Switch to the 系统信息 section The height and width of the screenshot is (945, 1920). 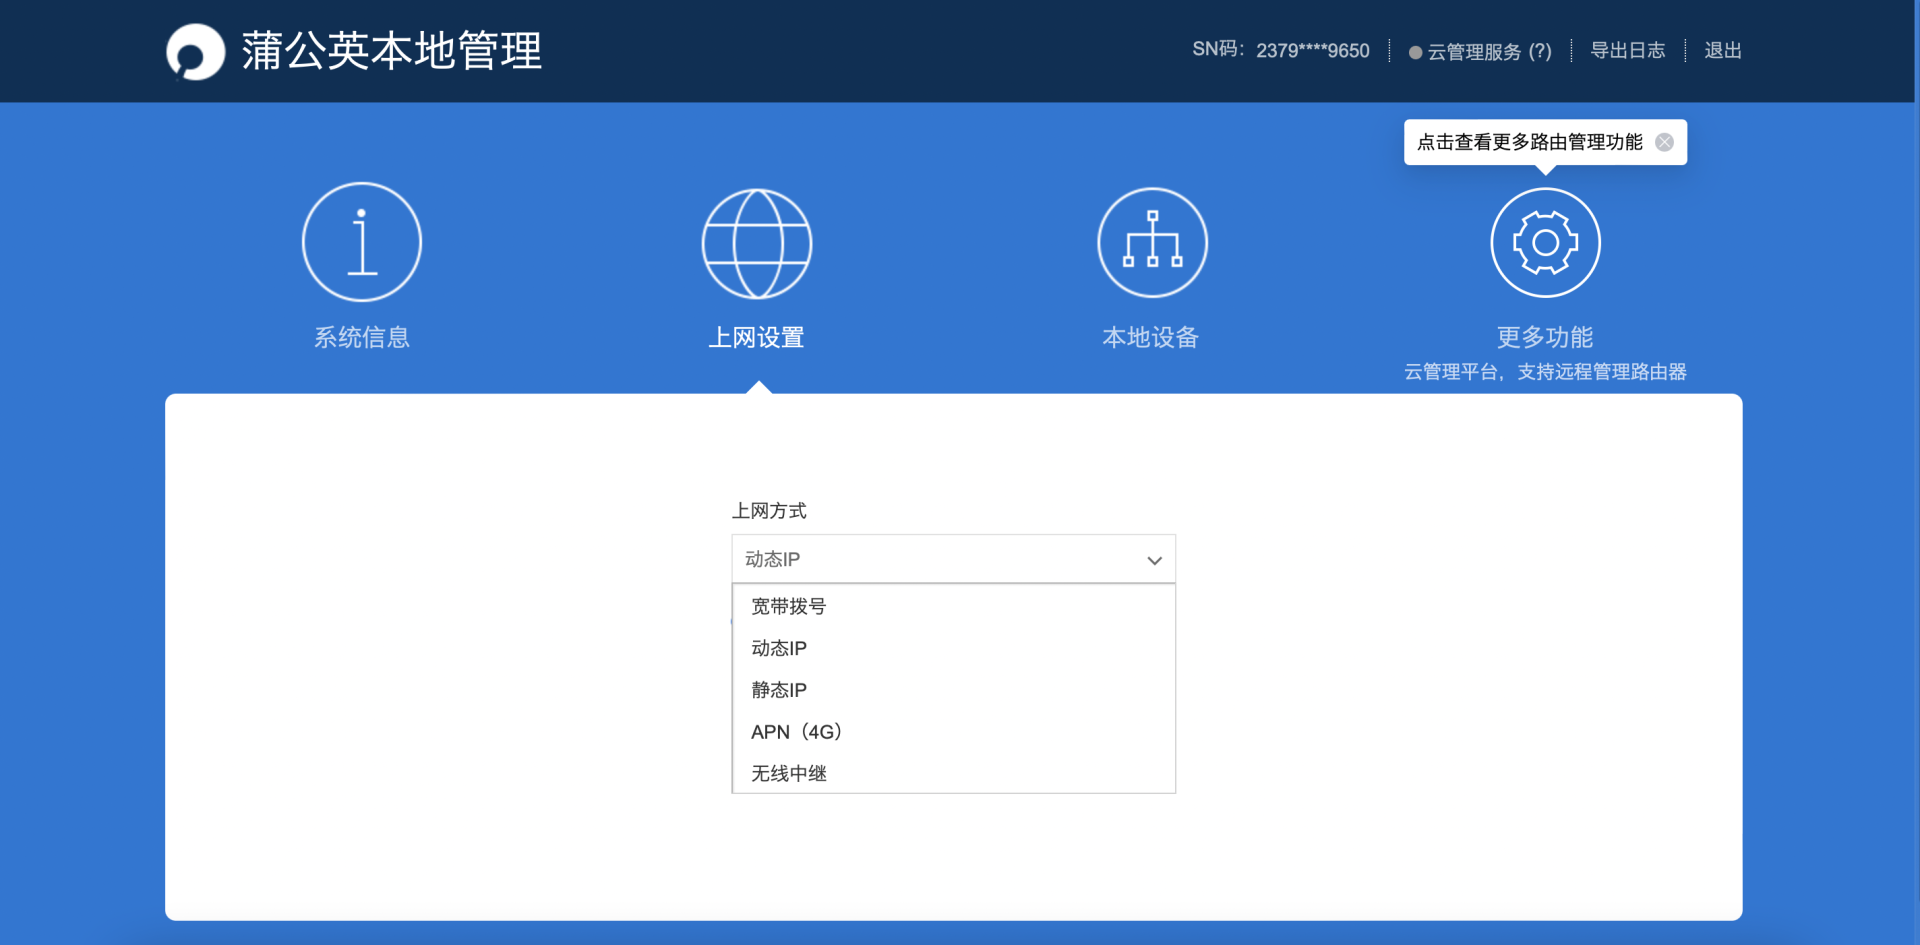pos(361,337)
